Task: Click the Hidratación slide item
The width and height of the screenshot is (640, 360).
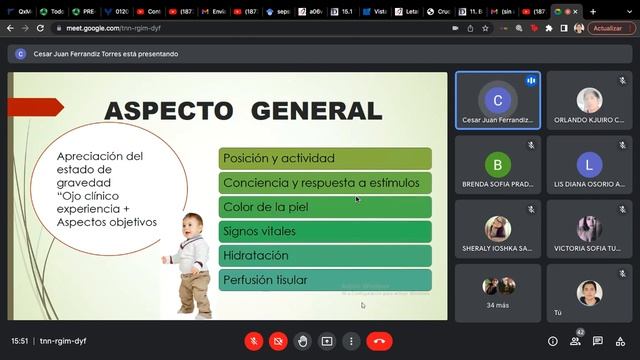Action: (325, 256)
